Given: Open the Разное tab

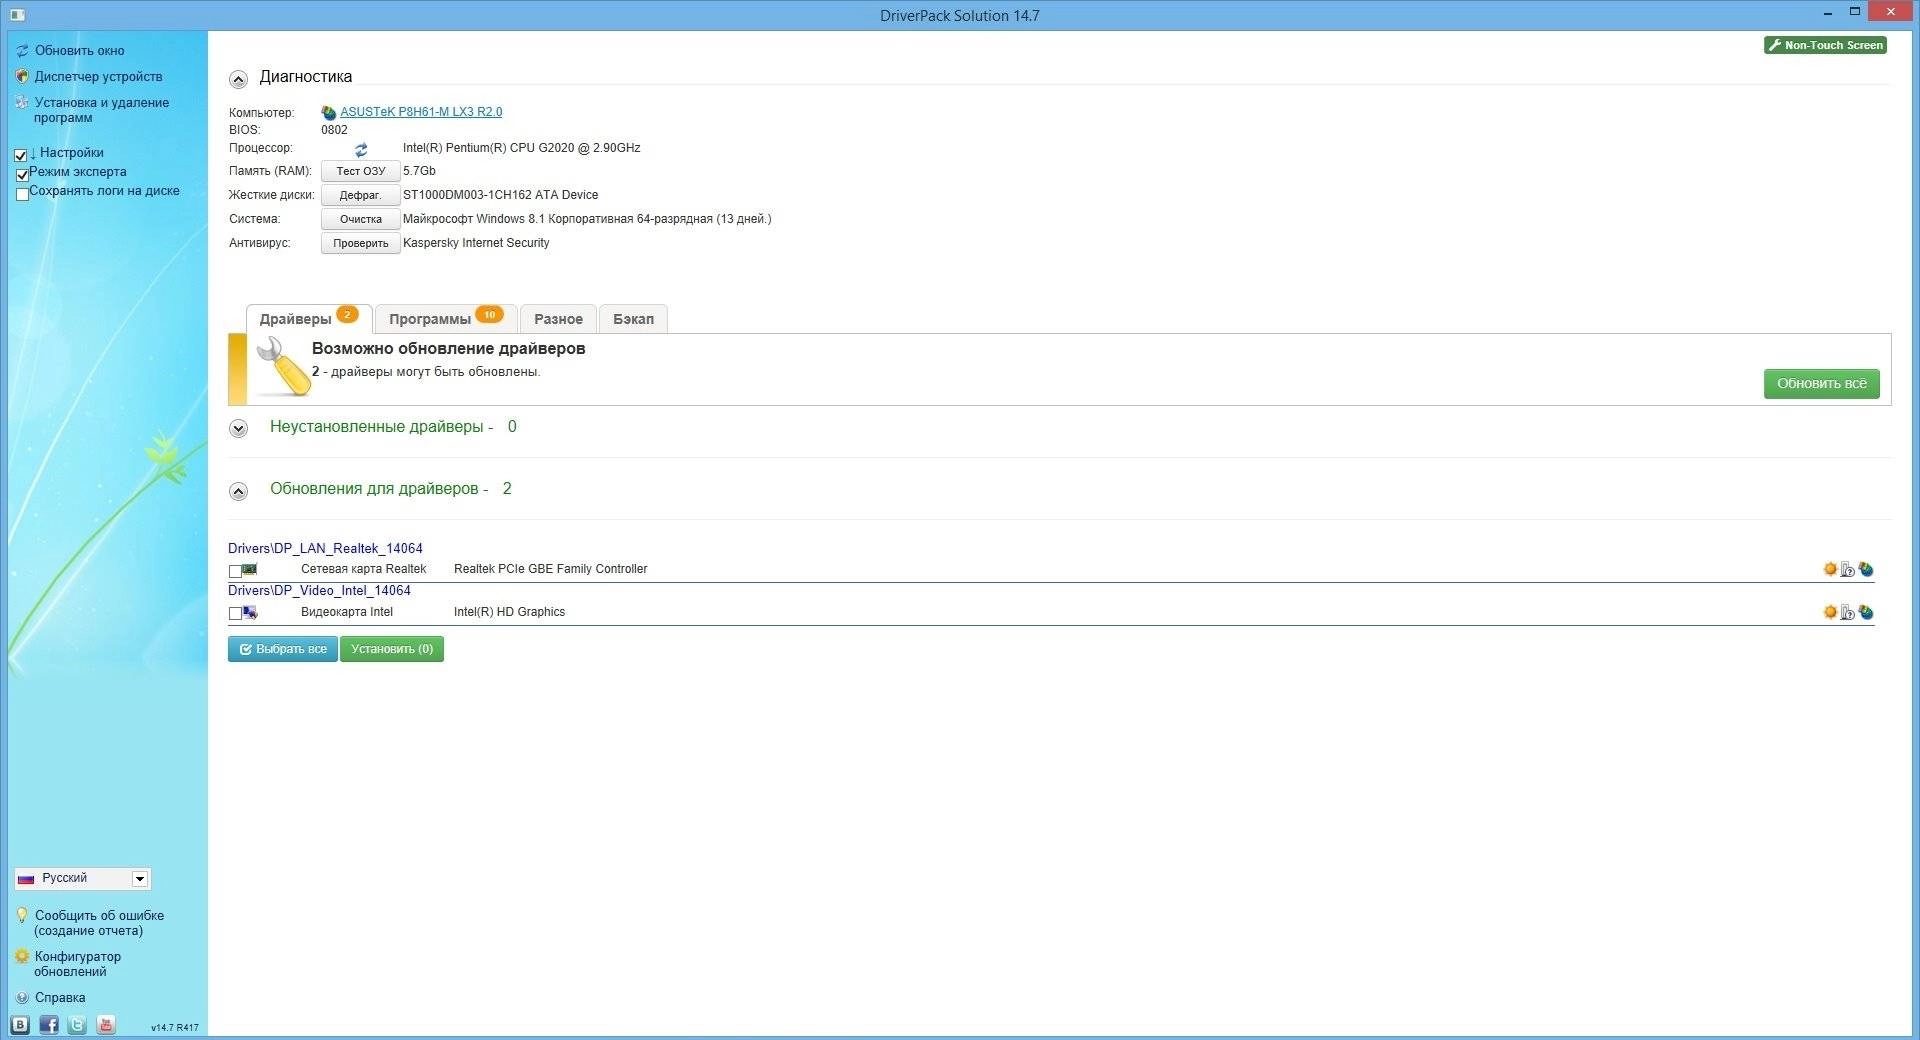Looking at the screenshot, I should [558, 319].
